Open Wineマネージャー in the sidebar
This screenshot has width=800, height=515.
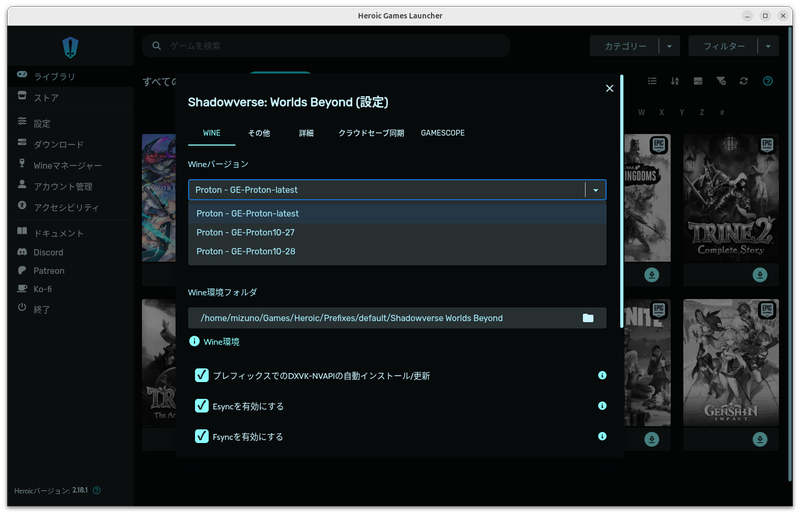[x=70, y=165]
